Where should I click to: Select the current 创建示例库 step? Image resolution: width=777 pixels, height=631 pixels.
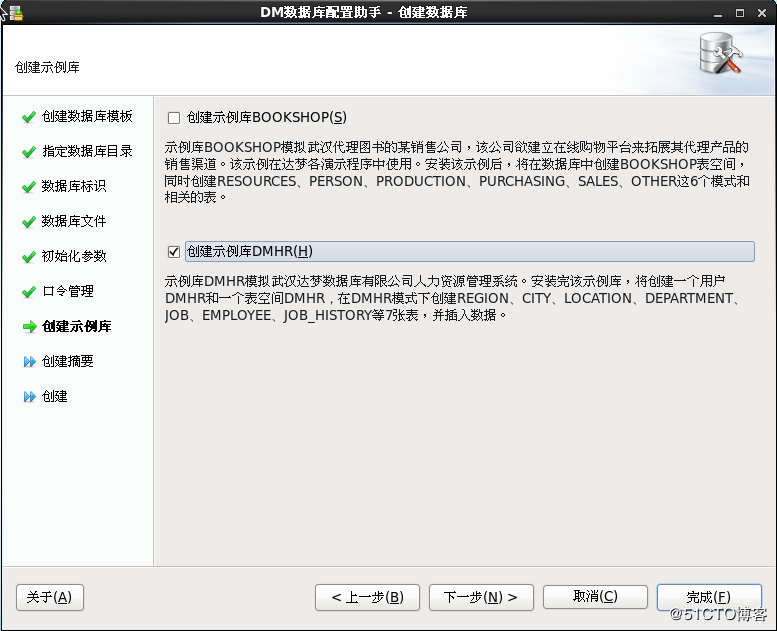(x=77, y=326)
